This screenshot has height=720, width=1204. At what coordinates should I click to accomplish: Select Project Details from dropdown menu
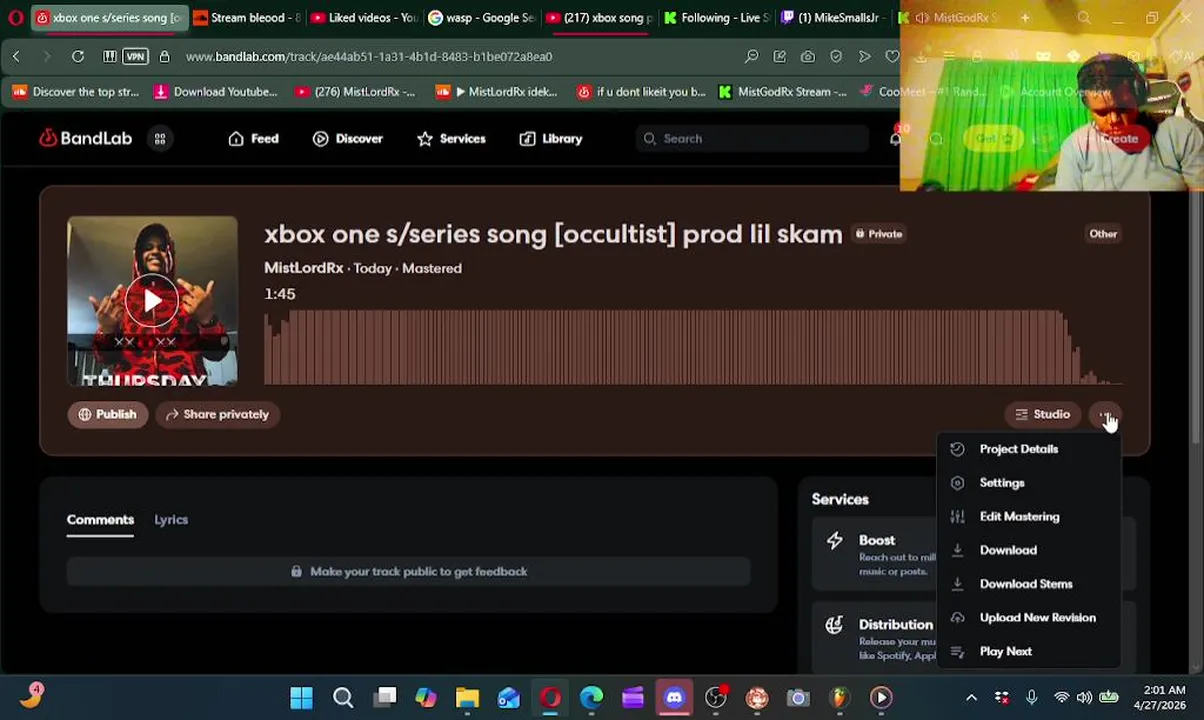pyautogui.click(x=1028, y=449)
